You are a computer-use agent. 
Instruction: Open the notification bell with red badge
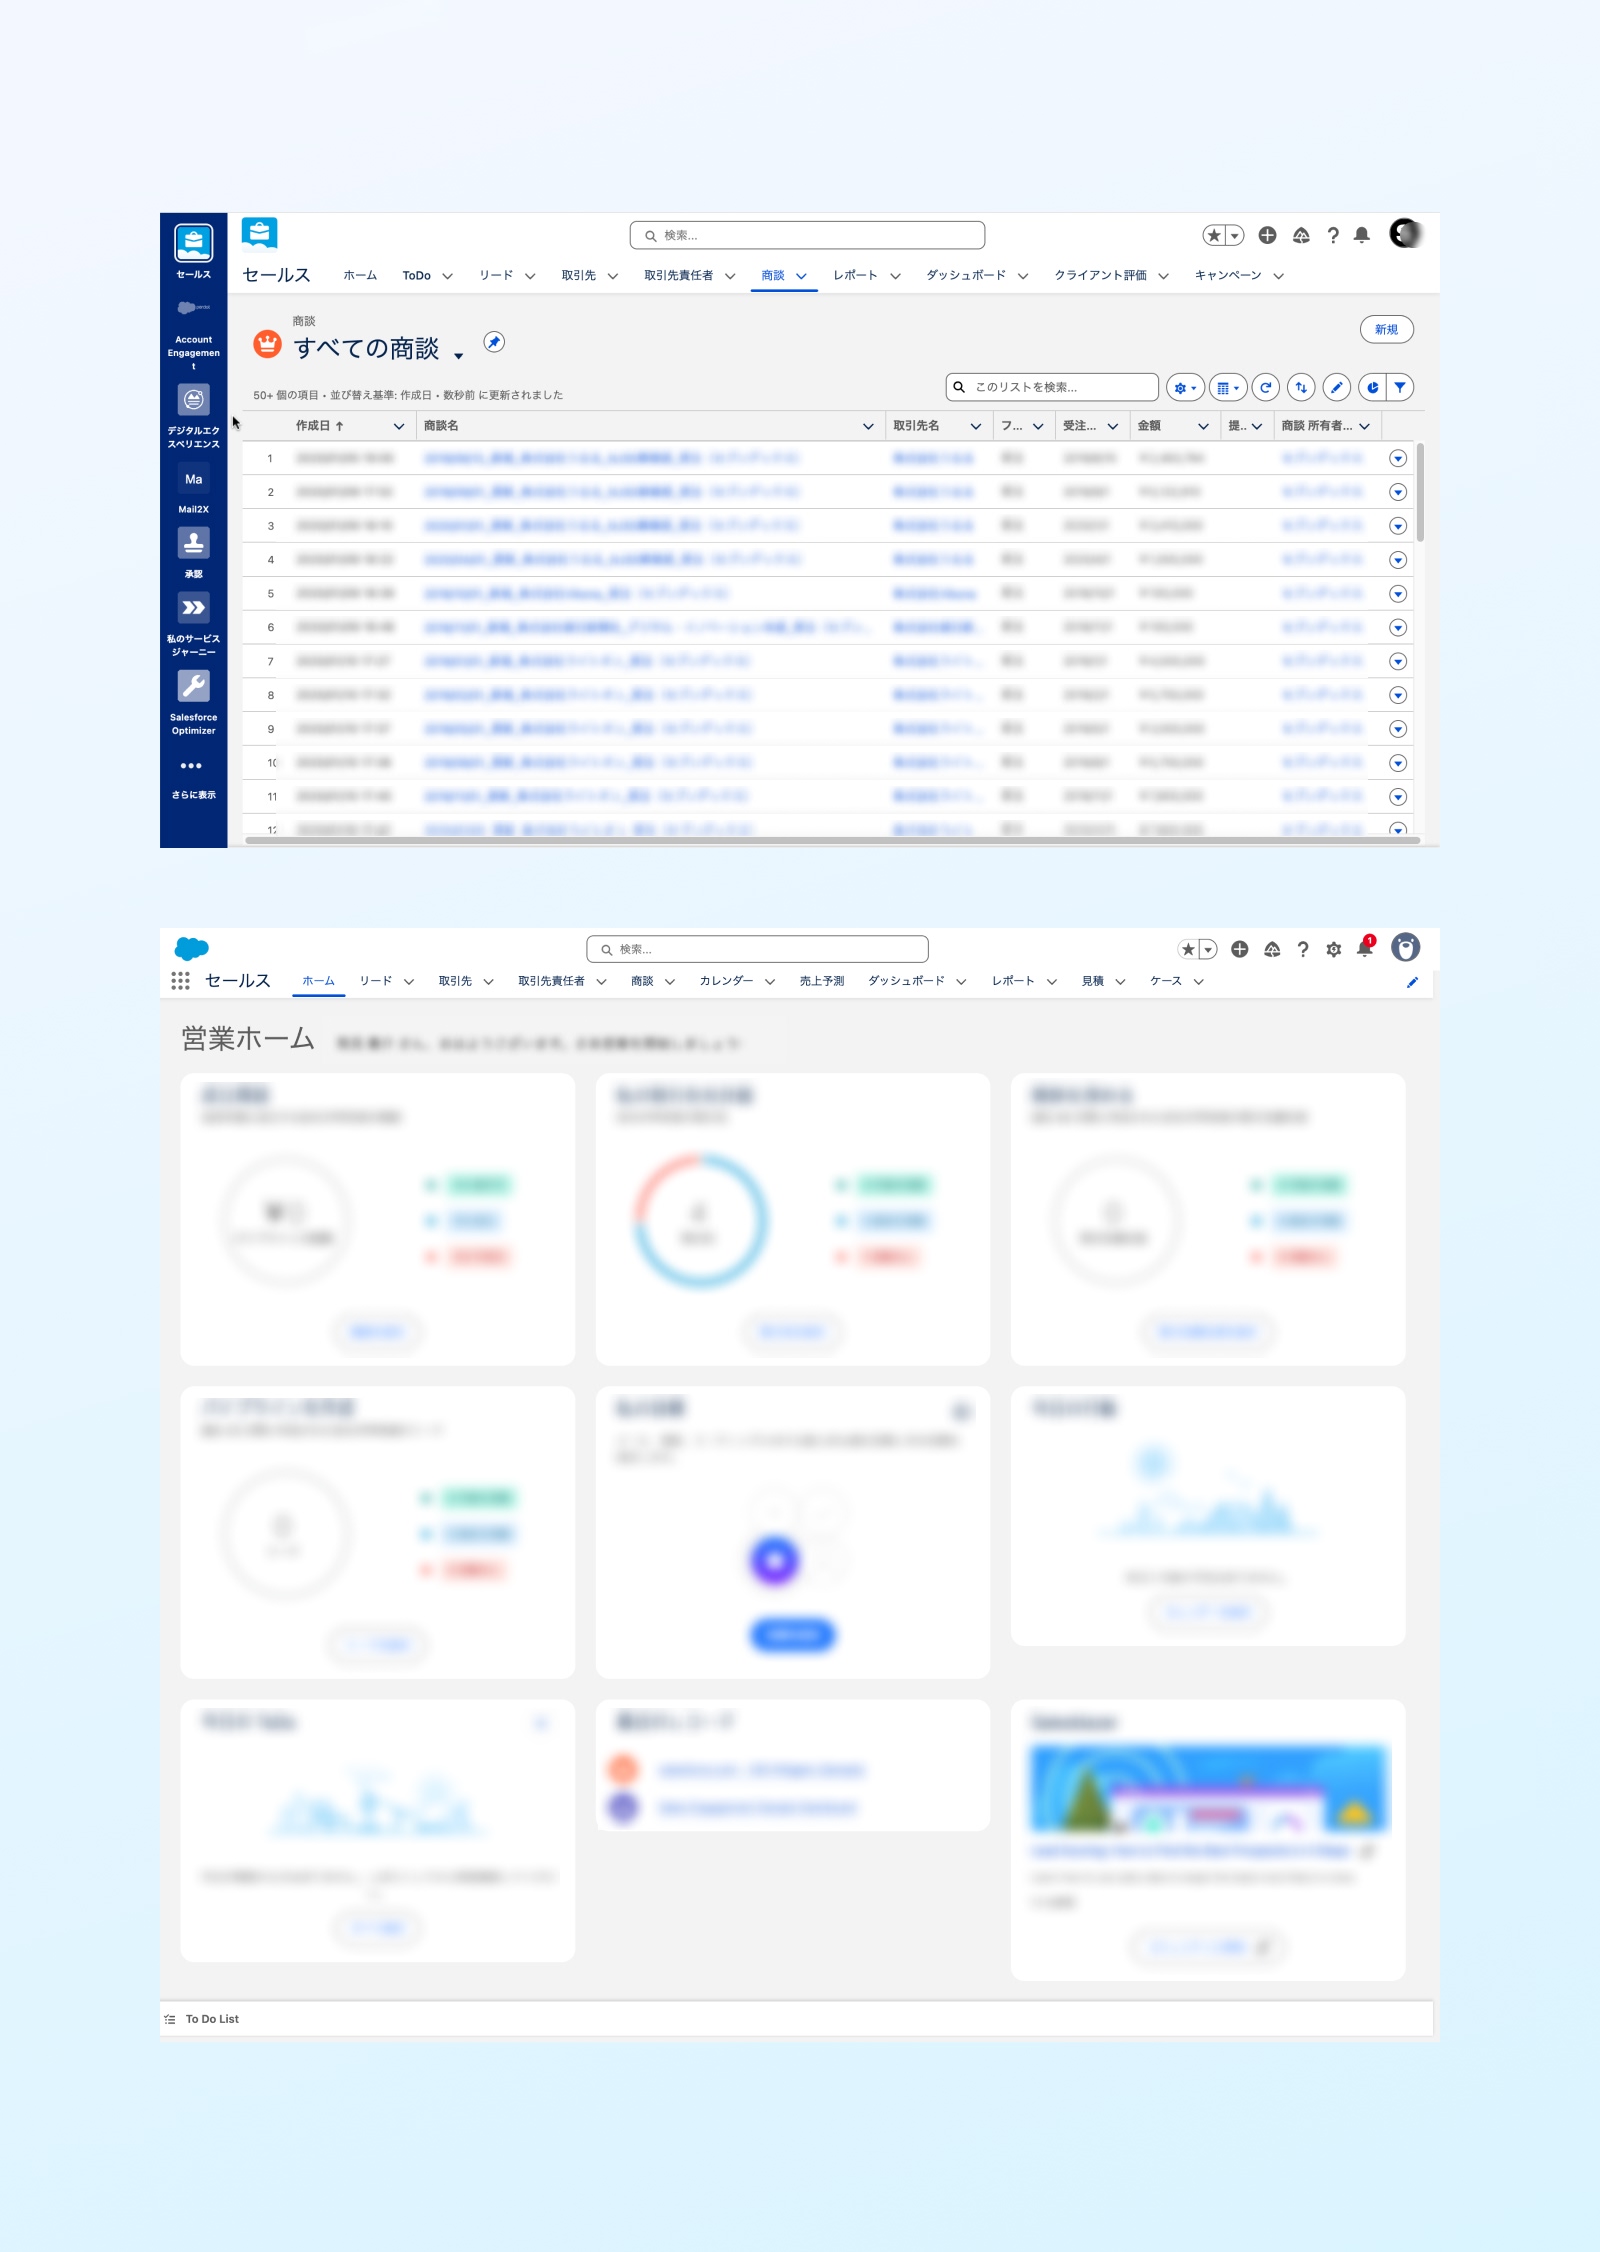[1365, 948]
